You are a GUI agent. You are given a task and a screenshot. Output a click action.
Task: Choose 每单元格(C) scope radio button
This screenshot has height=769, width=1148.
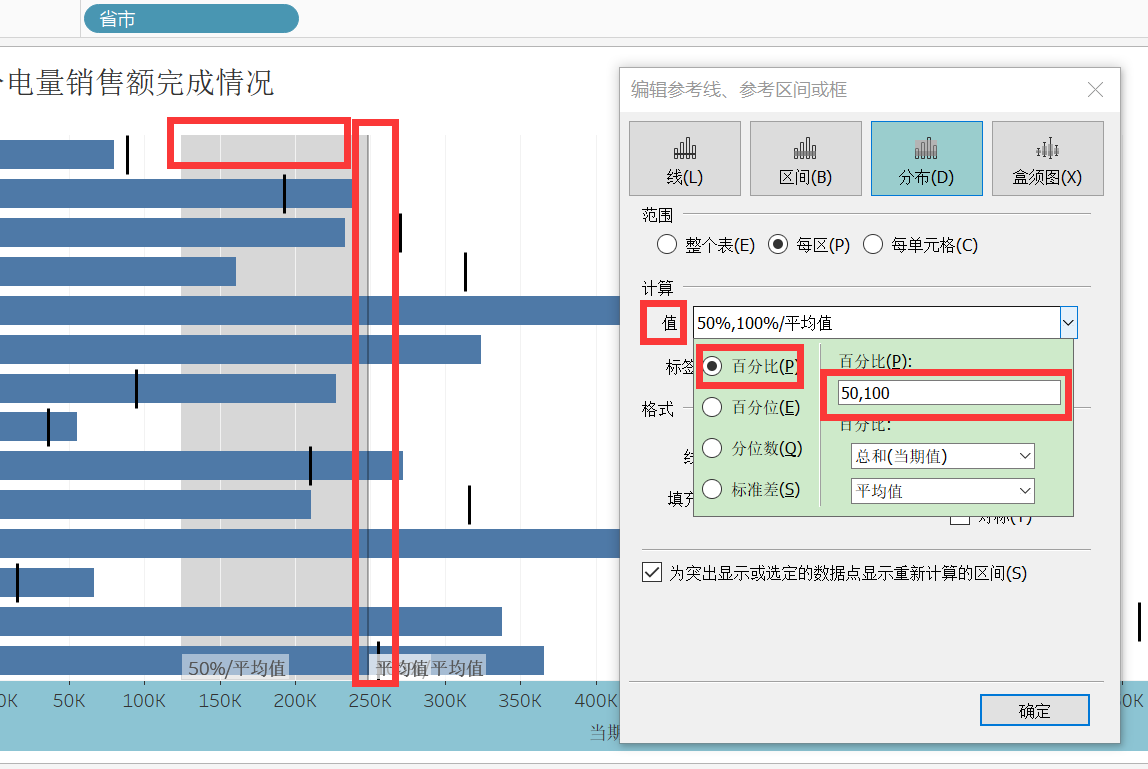873,244
